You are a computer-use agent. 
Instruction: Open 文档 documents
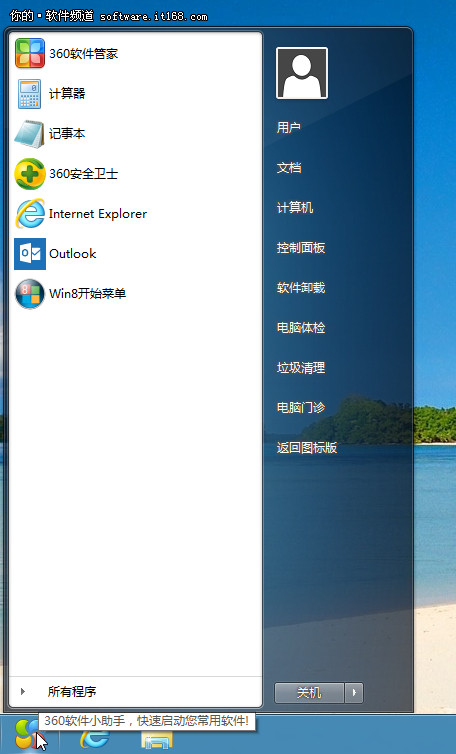click(289, 167)
